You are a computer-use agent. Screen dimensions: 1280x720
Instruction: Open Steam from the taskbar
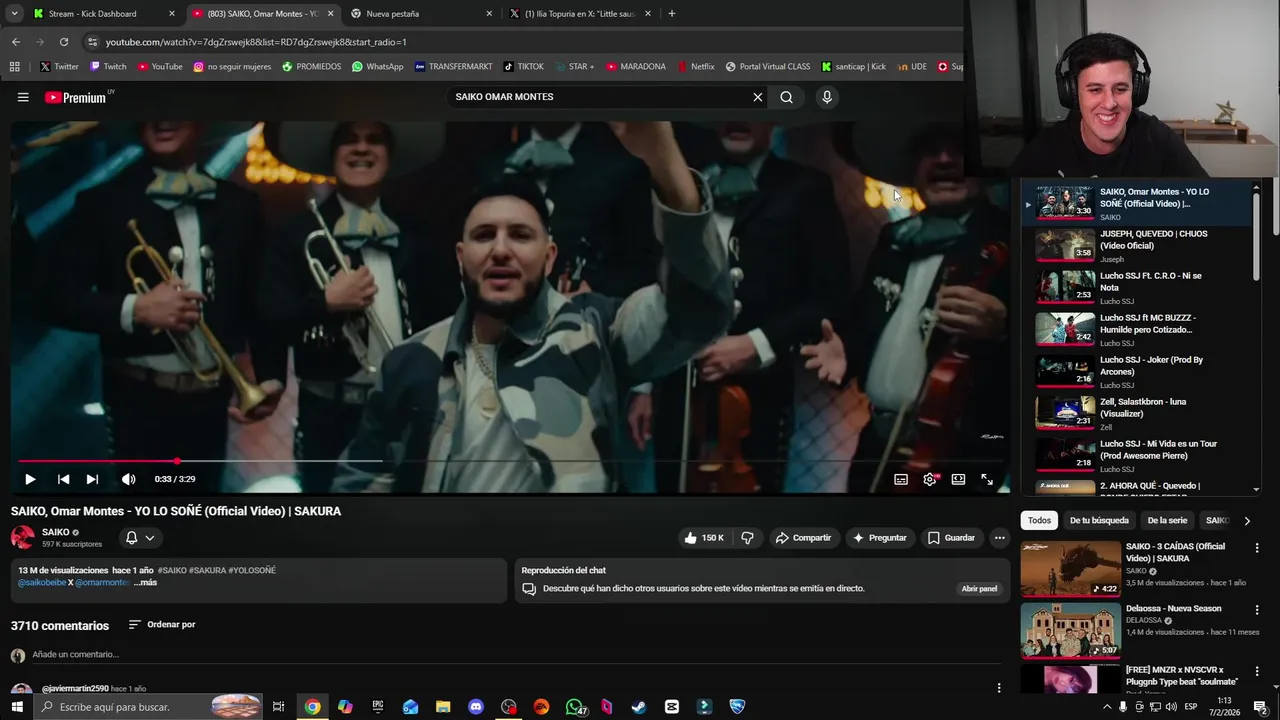(639, 707)
